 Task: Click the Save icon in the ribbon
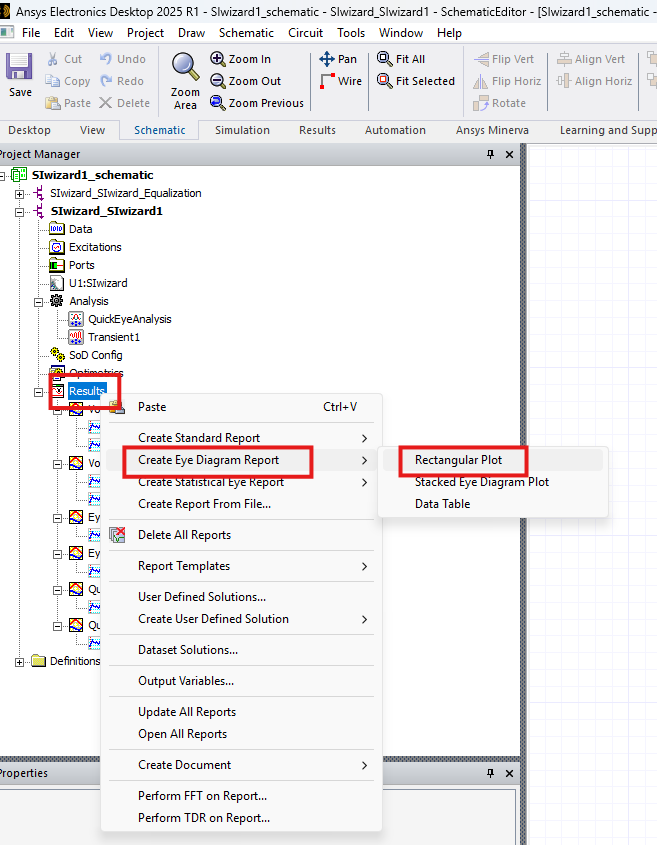(19, 67)
